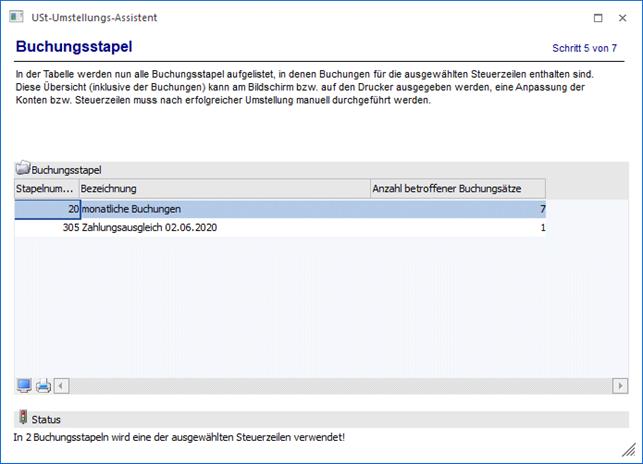The height and width of the screenshot is (464, 643).
Task: Sort by the Stapelnummer column header
Action: (46, 188)
